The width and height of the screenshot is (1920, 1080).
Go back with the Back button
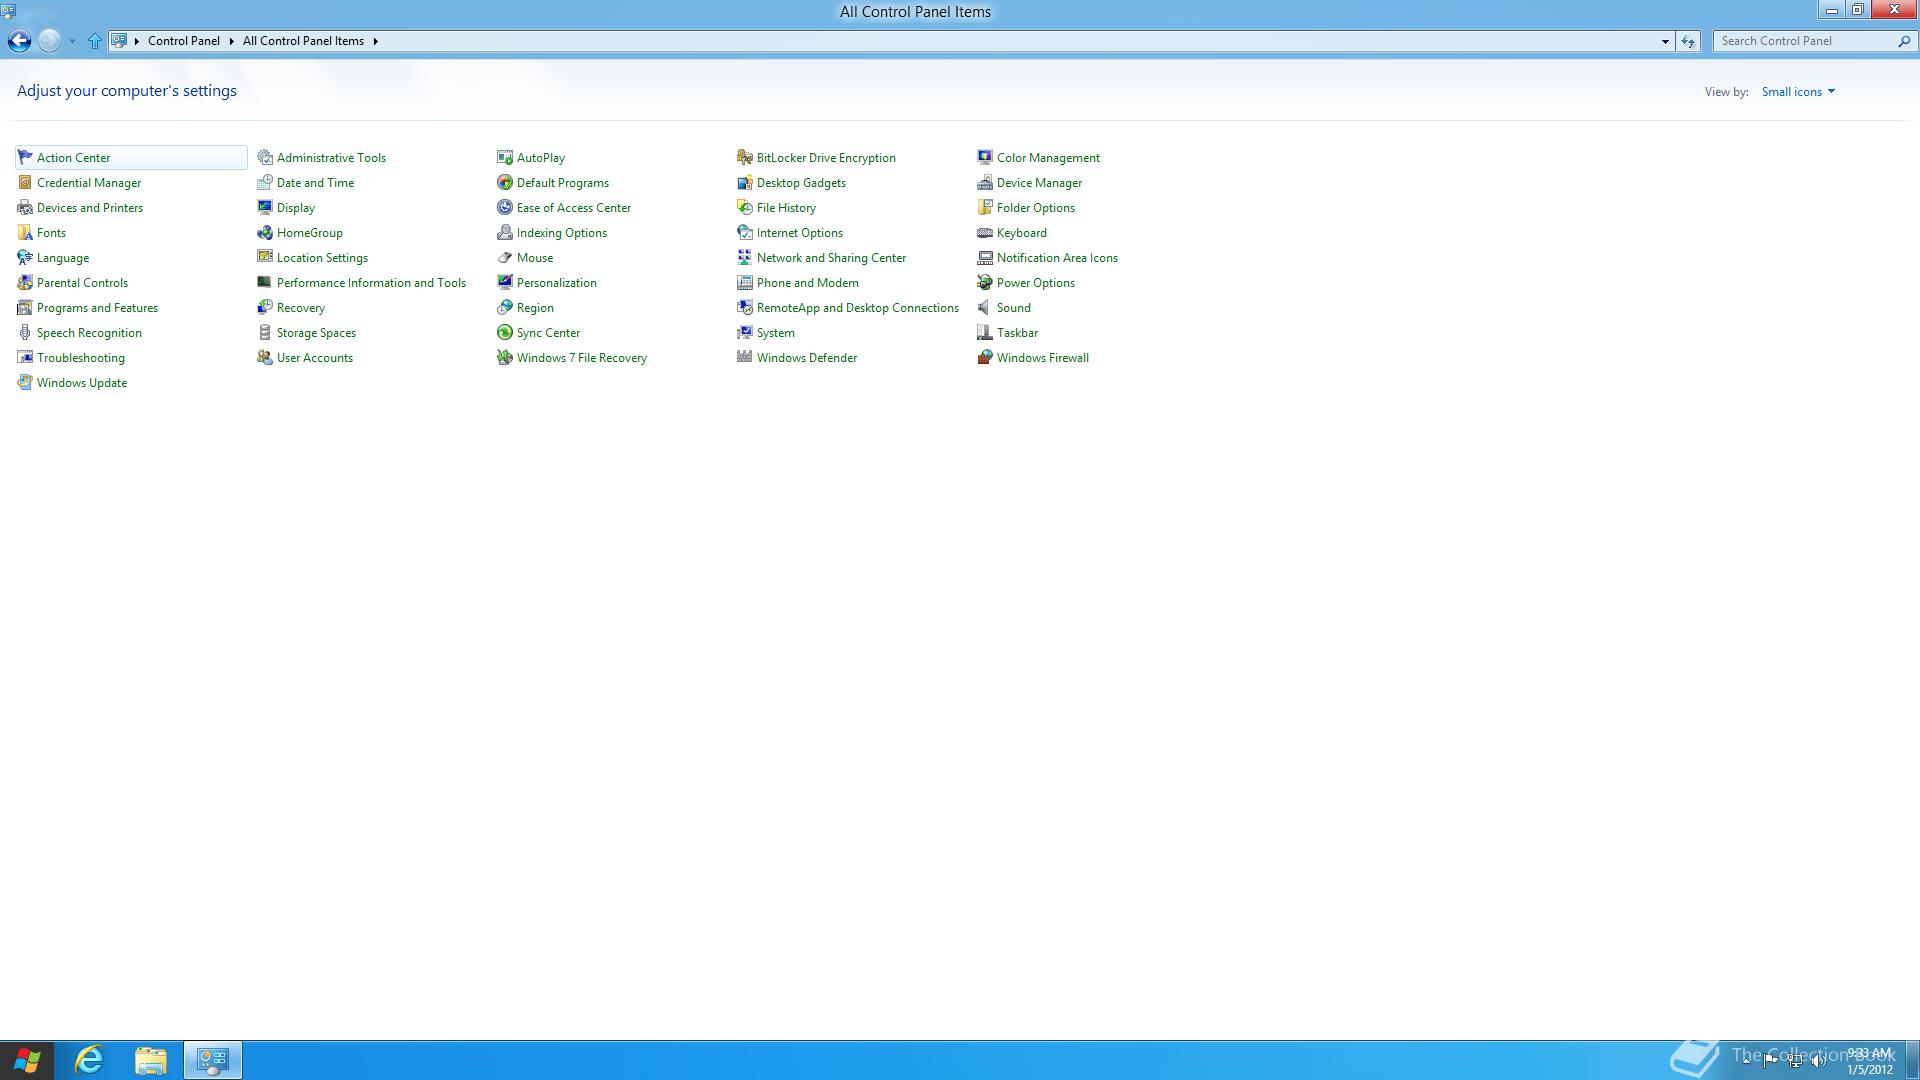19,41
